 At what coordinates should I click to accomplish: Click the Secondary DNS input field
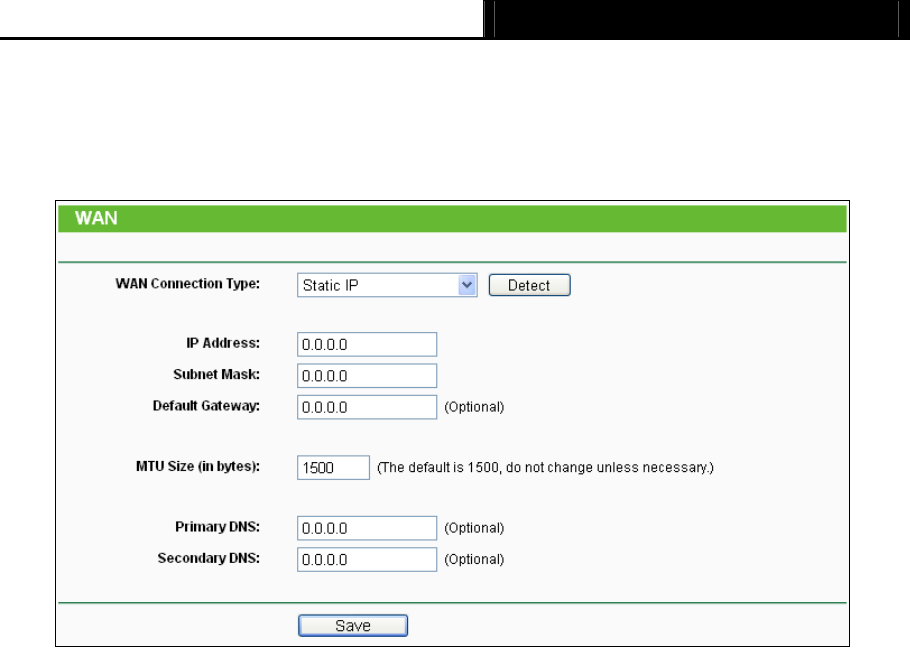(367, 559)
